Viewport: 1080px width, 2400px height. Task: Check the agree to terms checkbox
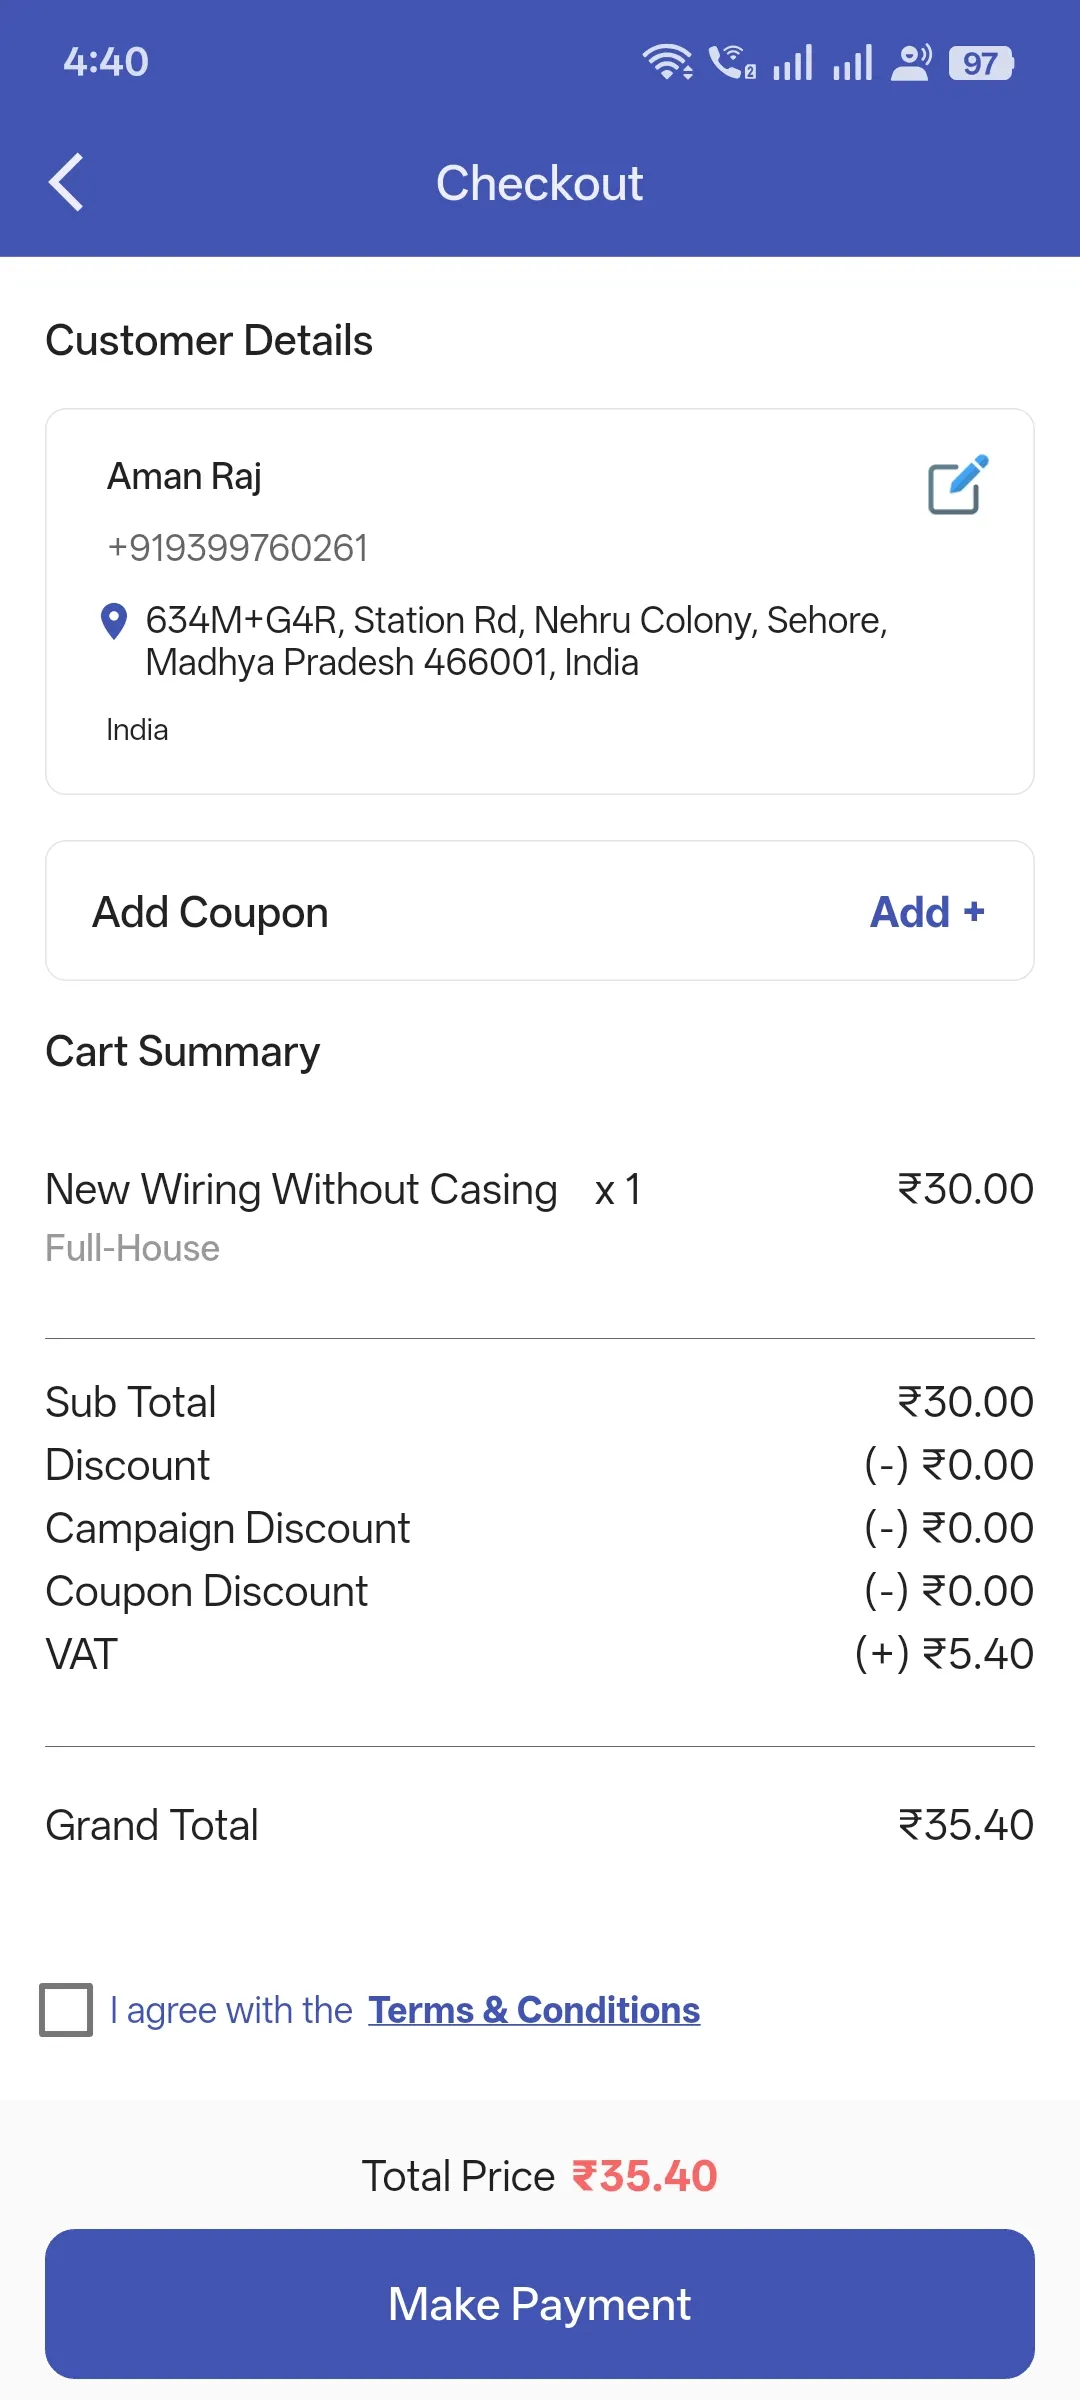(x=66, y=2010)
